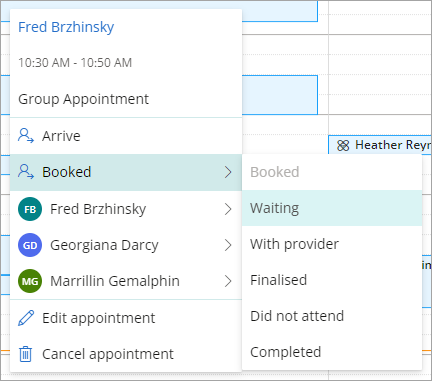Set status to Finalised

pyautogui.click(x=332, y=280)
